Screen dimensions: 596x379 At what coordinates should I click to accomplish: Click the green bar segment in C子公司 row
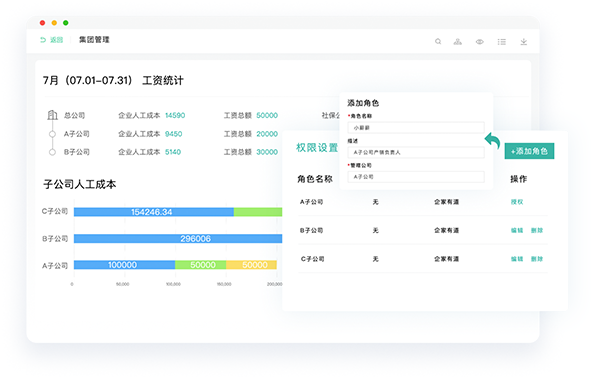pos(258,212)
